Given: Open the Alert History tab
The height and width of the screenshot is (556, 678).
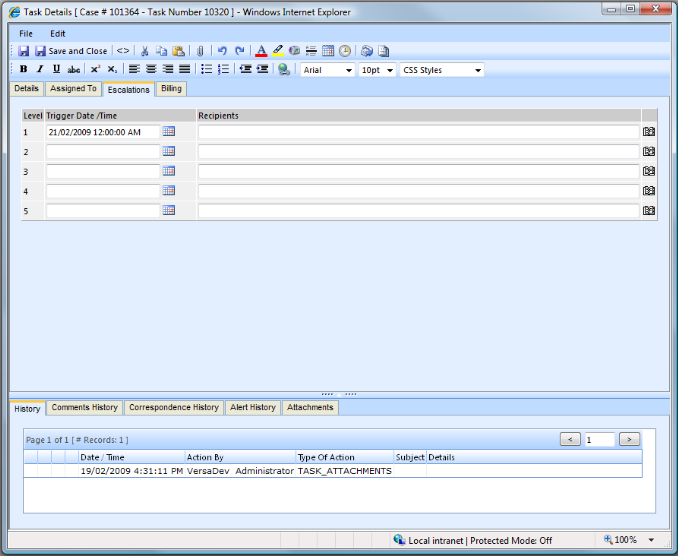Looking at the screenshot, I should pyautogui.click(x=253, y=407).
